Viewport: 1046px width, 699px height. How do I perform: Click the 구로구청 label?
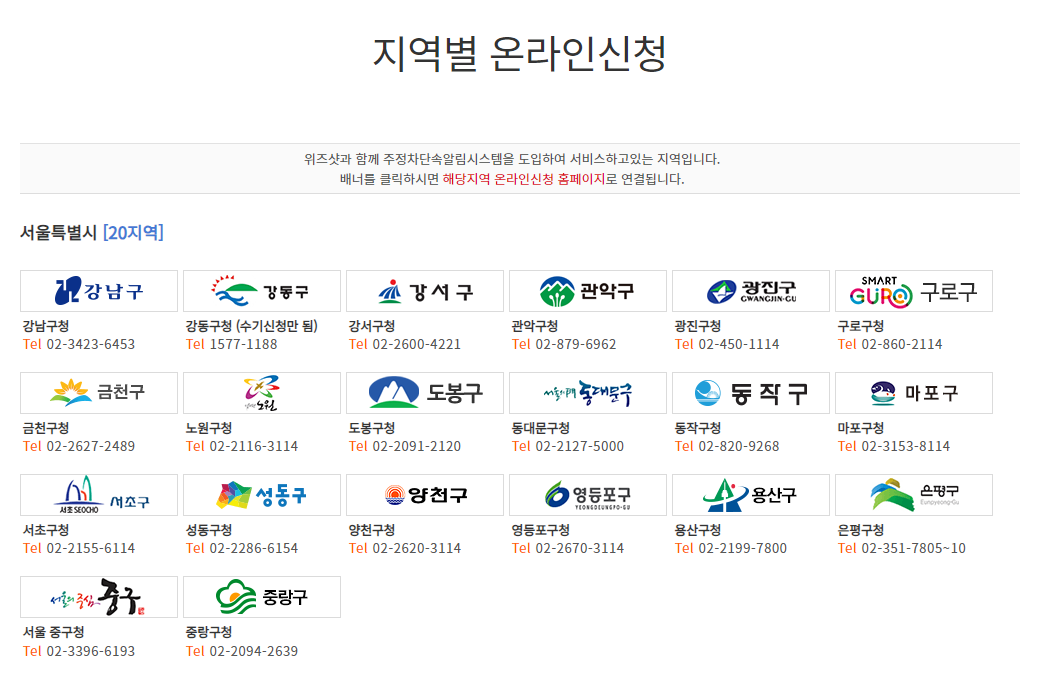click(861, 326)
